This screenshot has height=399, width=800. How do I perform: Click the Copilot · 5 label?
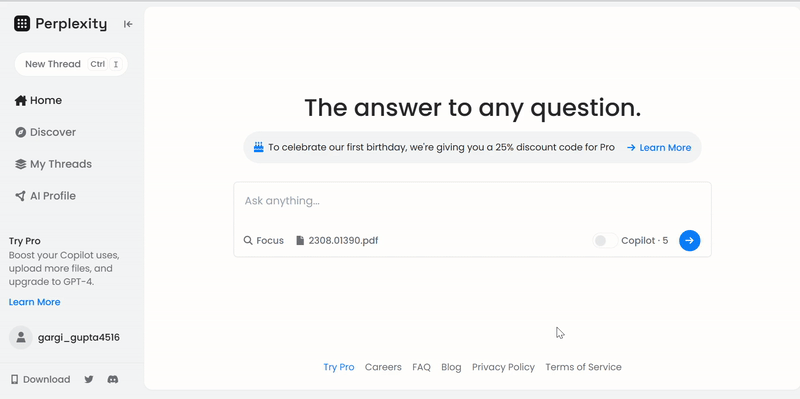point(644,241)
